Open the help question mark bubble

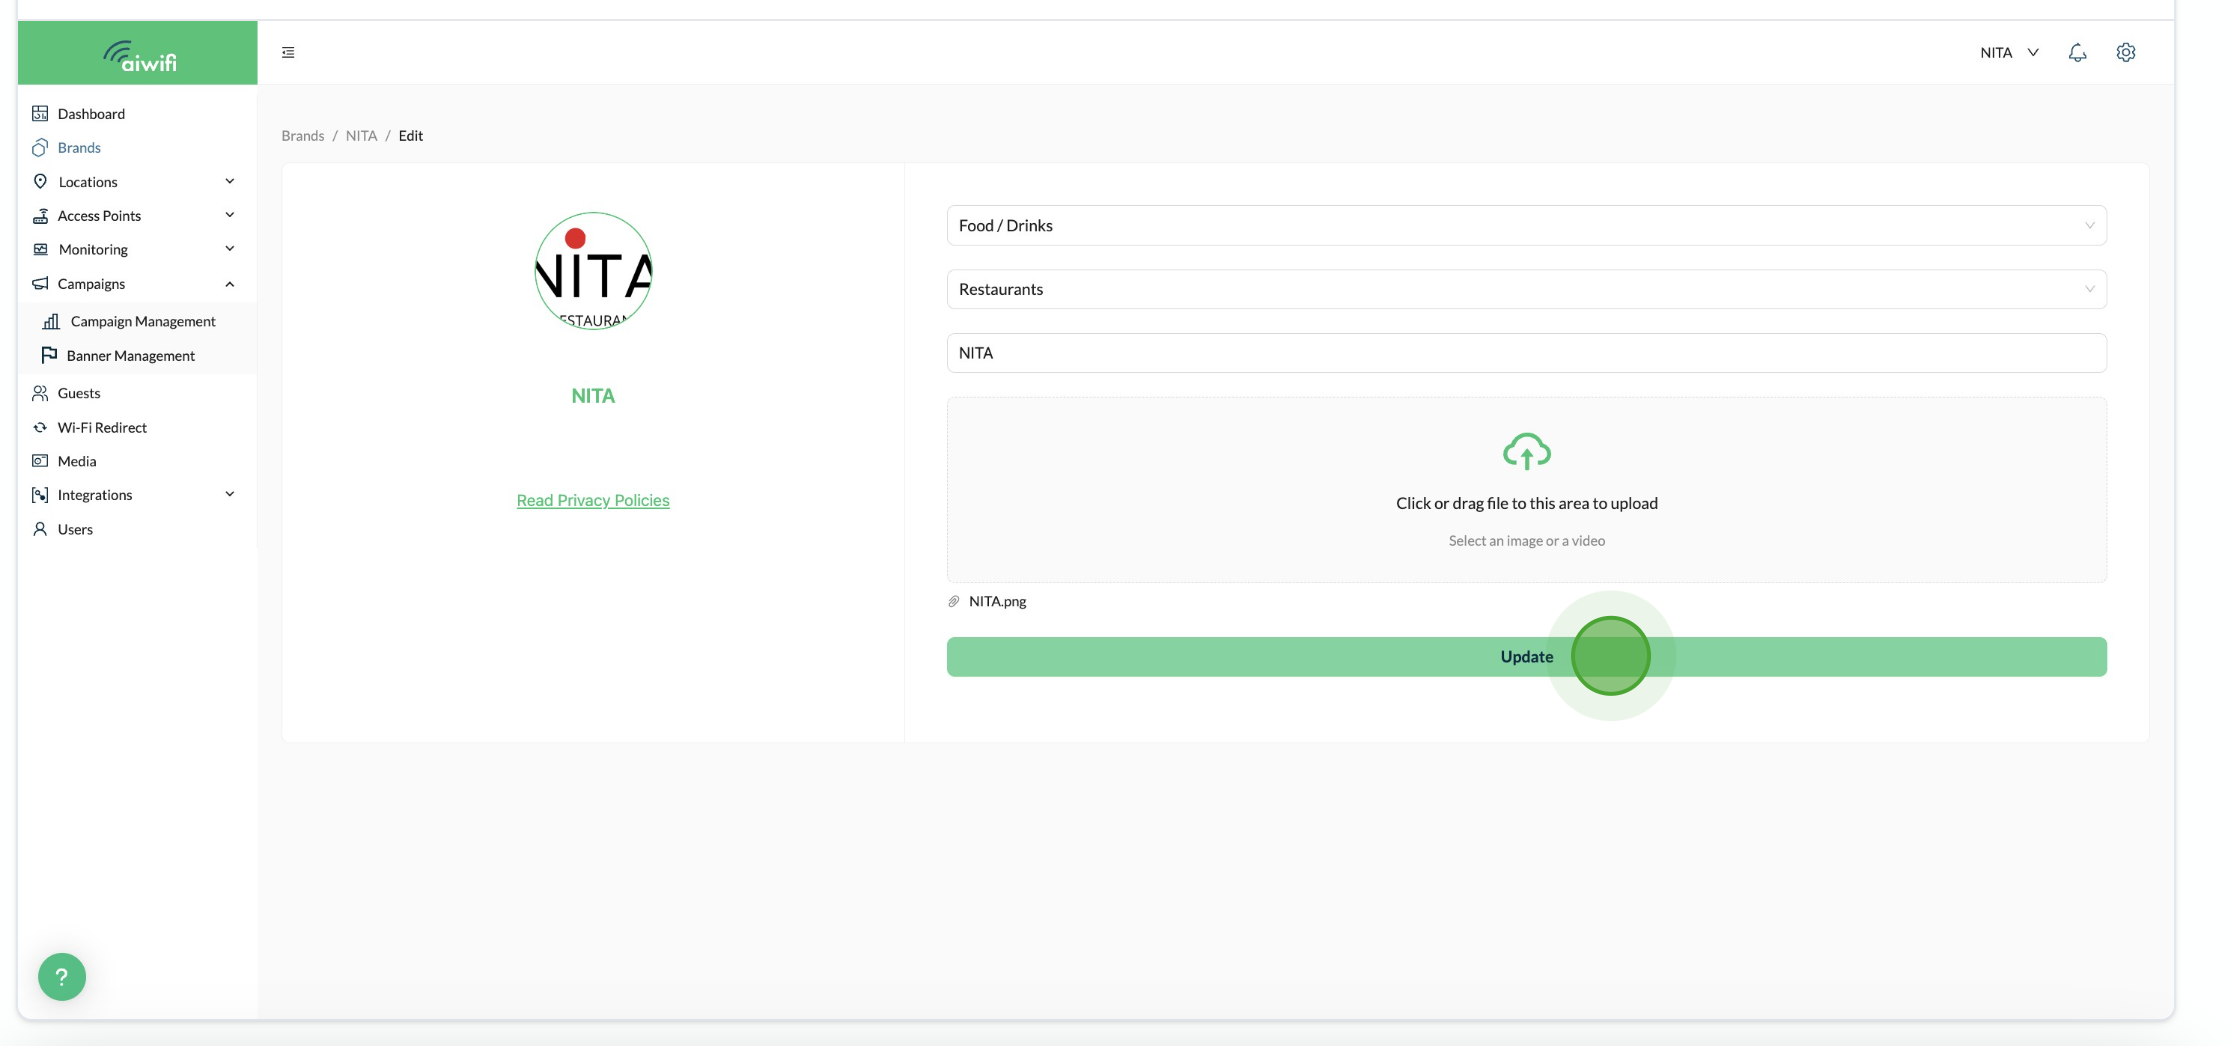point(62,976)
